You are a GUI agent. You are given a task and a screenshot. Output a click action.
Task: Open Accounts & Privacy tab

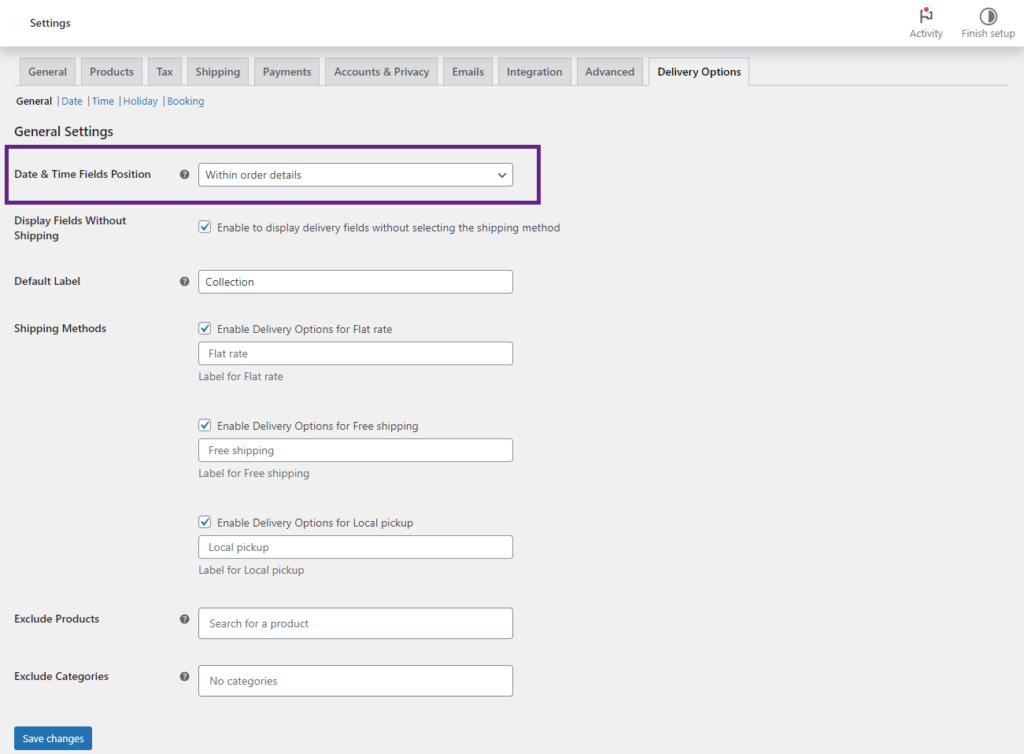(381, 72)
